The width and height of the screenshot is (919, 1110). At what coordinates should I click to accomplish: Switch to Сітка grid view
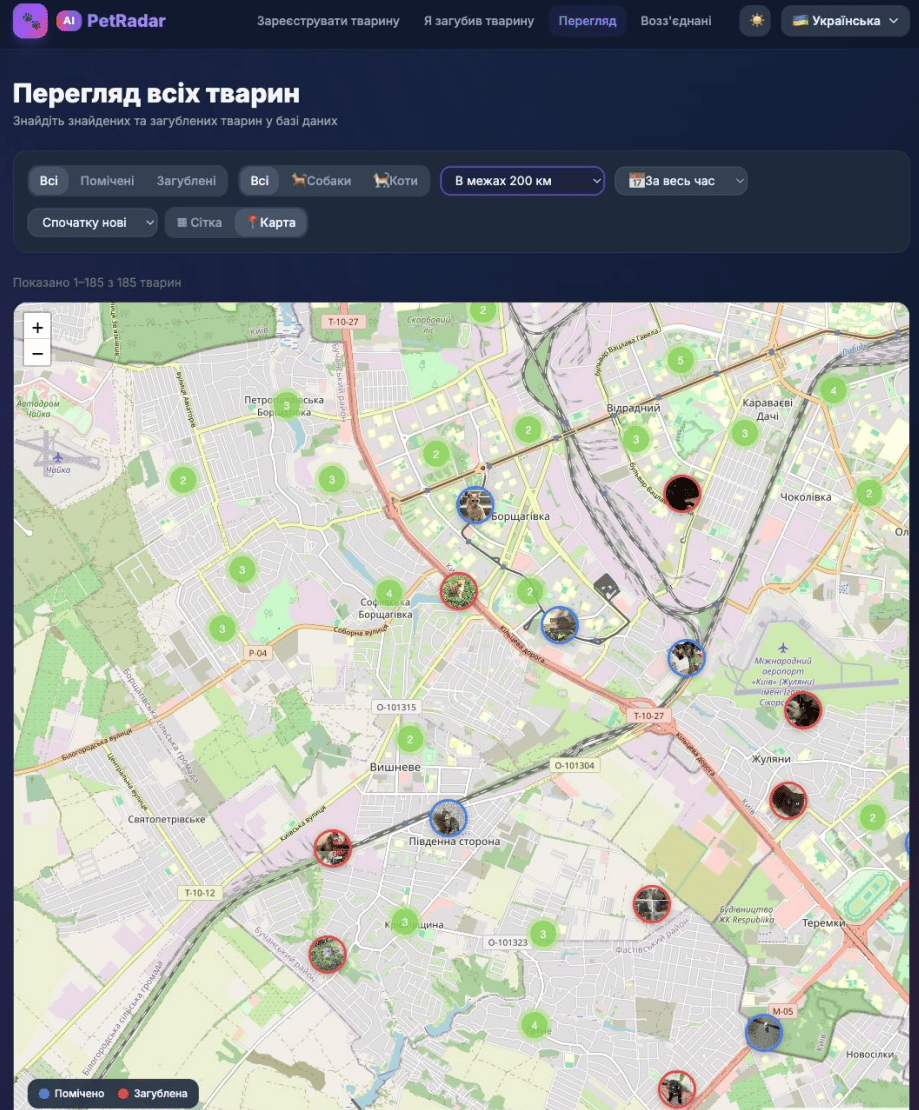(x=199, y=222)
